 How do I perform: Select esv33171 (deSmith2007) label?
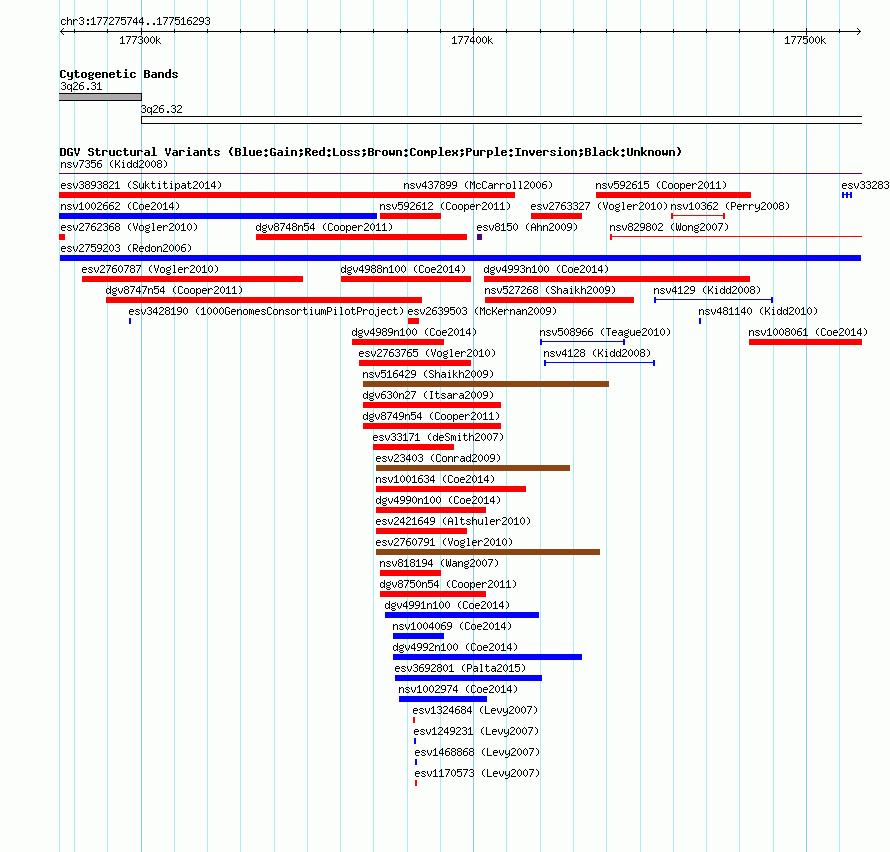438,437
